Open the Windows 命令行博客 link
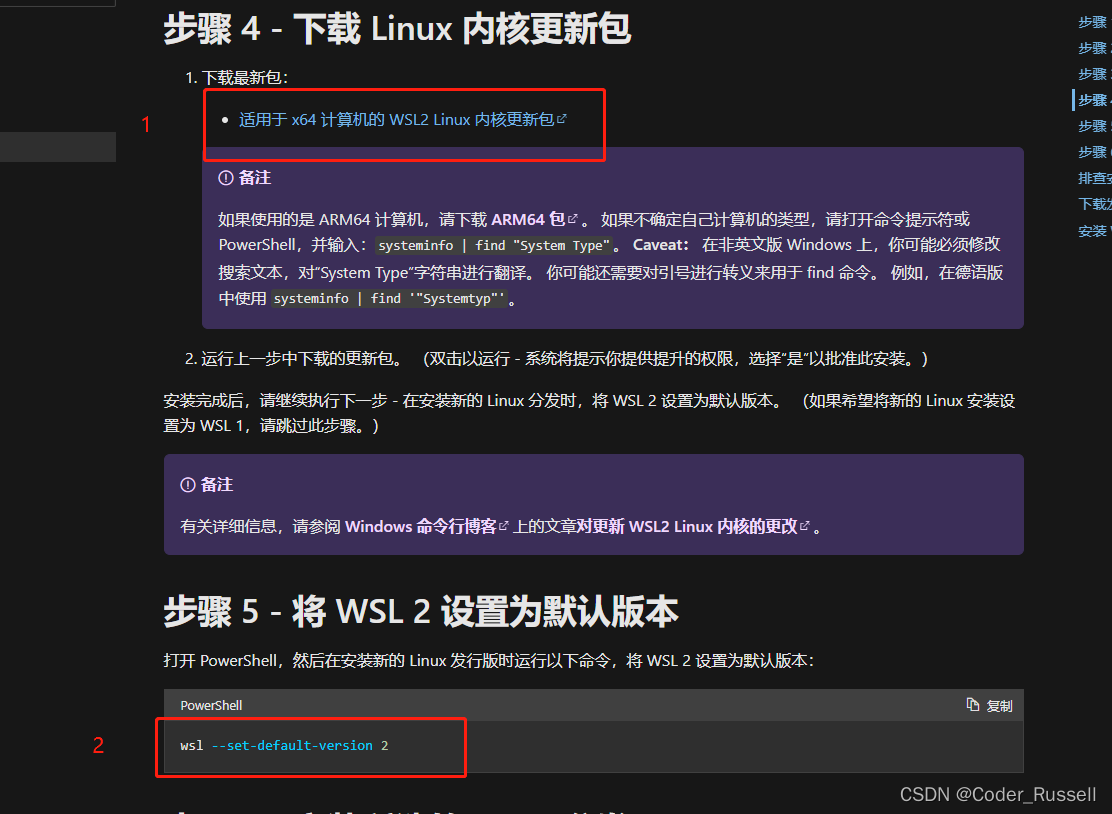1112x814 pixels. (x=421, y=526)
